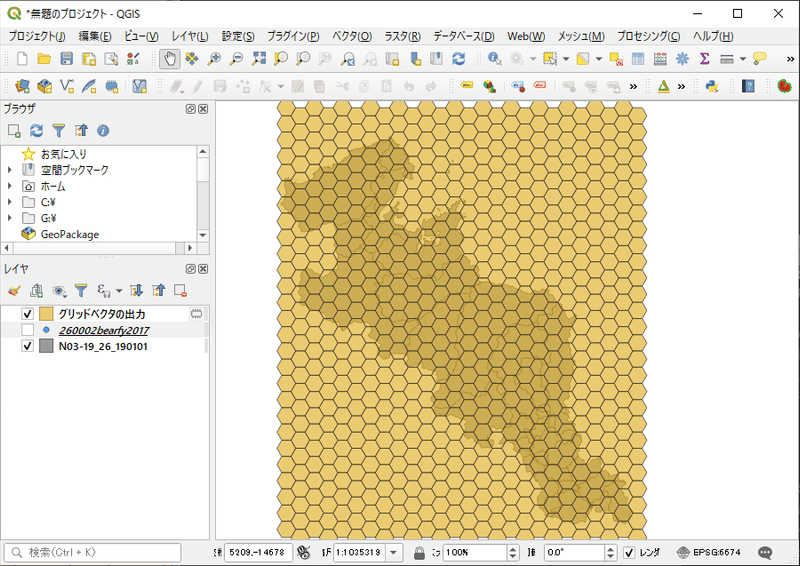The height and width of the screenshot is (566, 800).
Task: Open the Style Manager icon
Action: (133, 59)
